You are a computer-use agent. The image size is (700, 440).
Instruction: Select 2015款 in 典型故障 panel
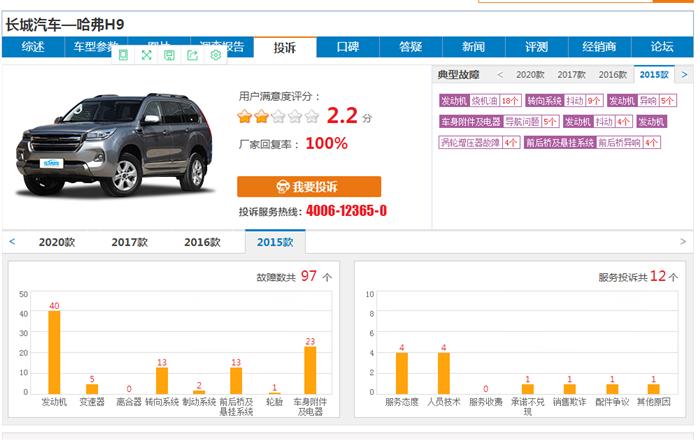[x=654, y=75]
